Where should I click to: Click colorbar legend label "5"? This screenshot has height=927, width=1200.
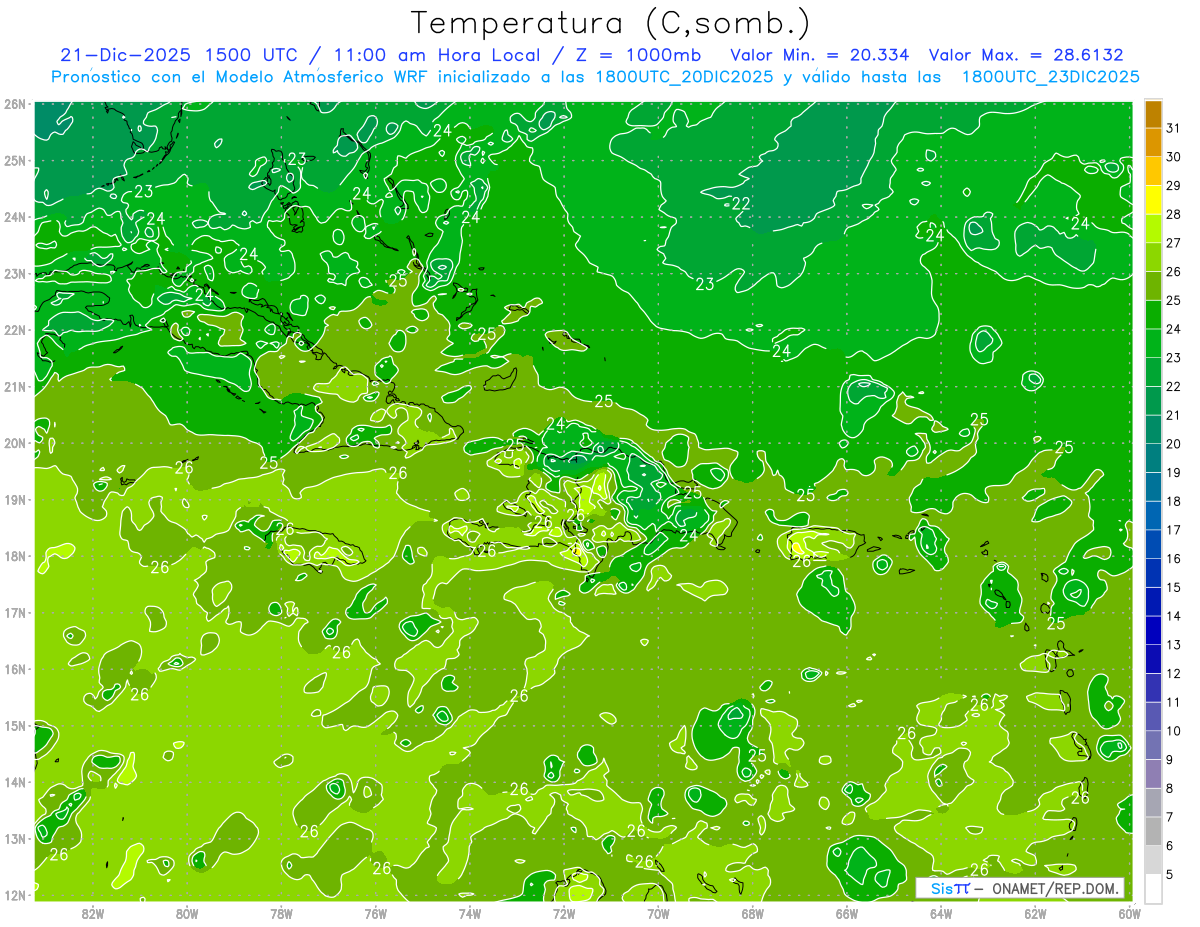pos(1170,875)
